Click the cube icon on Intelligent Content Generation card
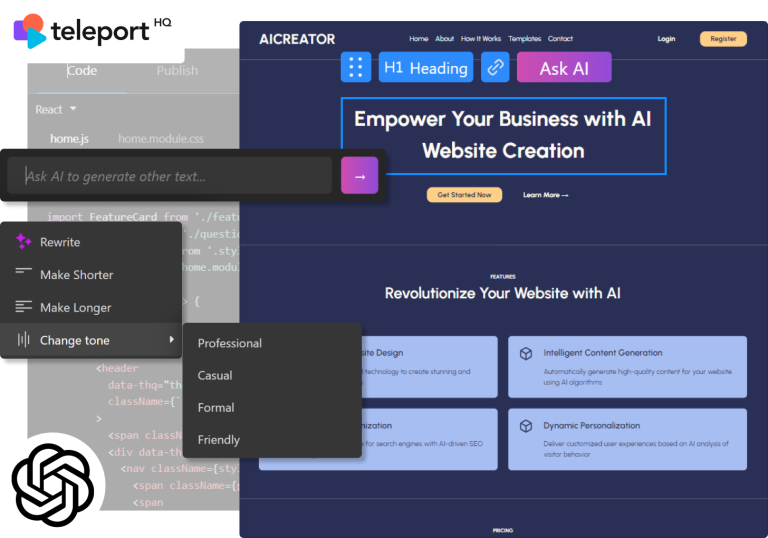Image resolution: width=768 pixels, height=538 pixels. coord(526,353)
